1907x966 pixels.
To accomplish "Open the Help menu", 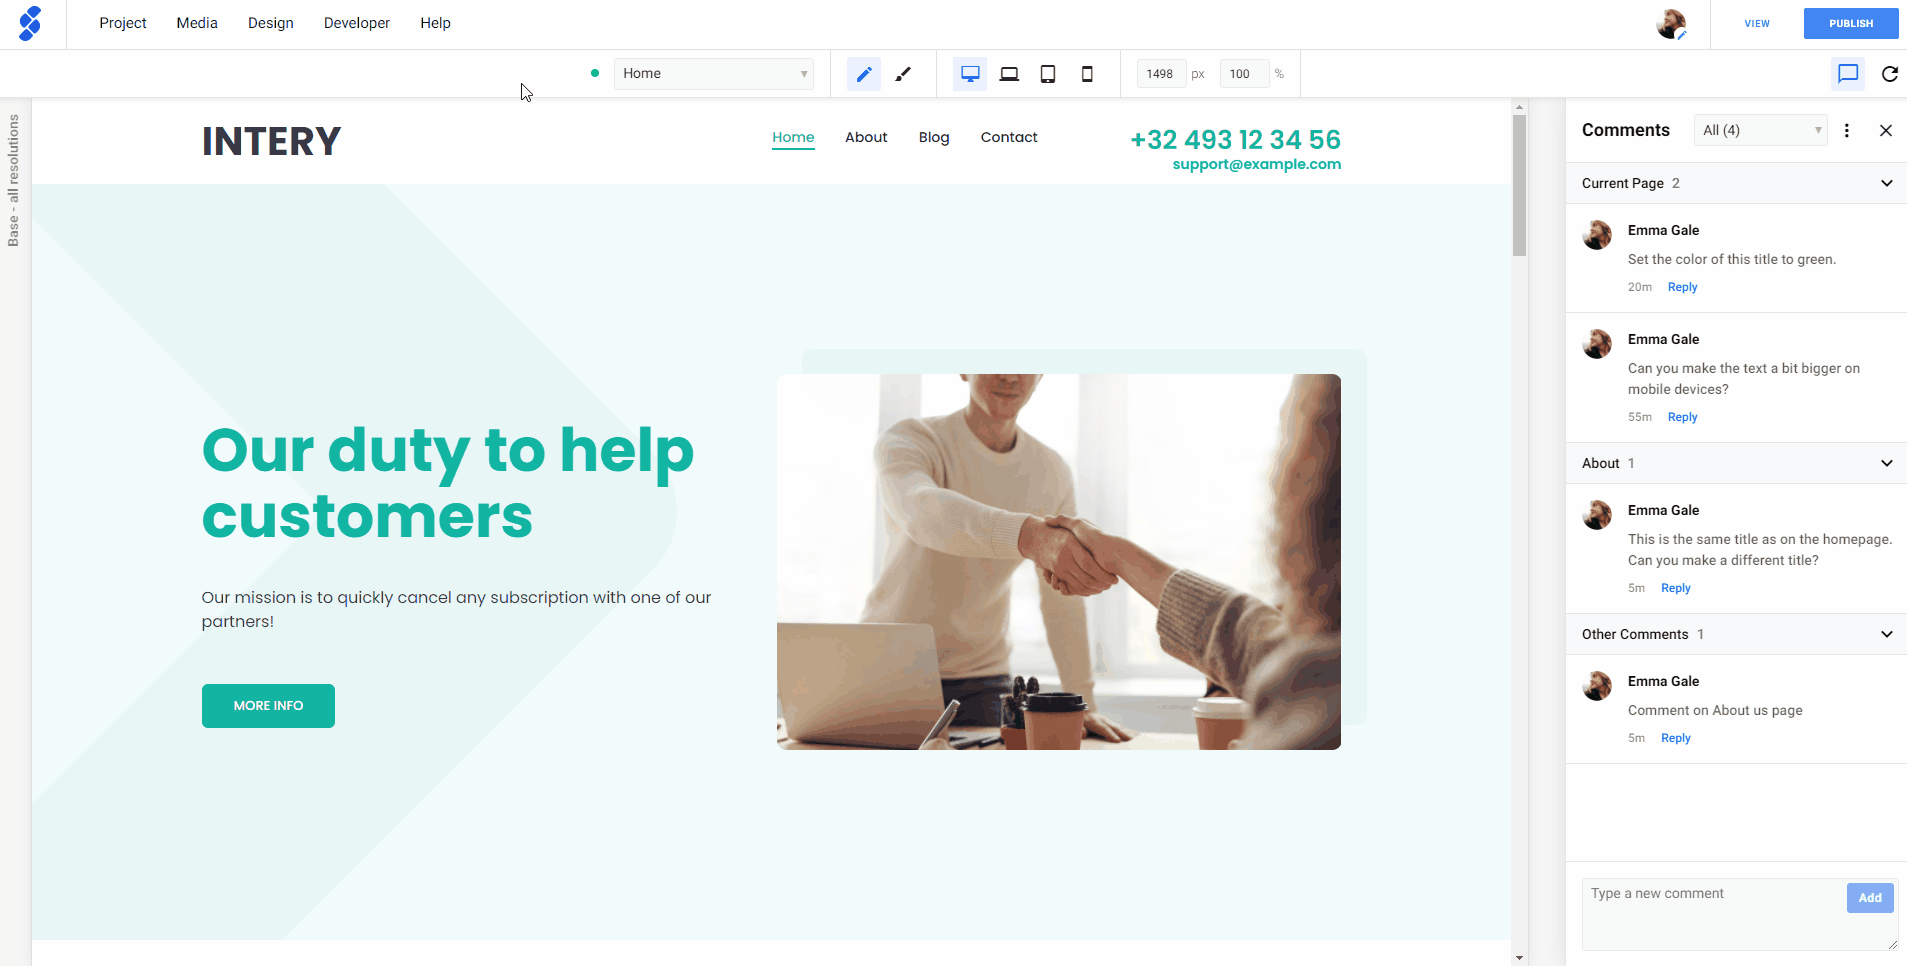I will coord(435,23).
